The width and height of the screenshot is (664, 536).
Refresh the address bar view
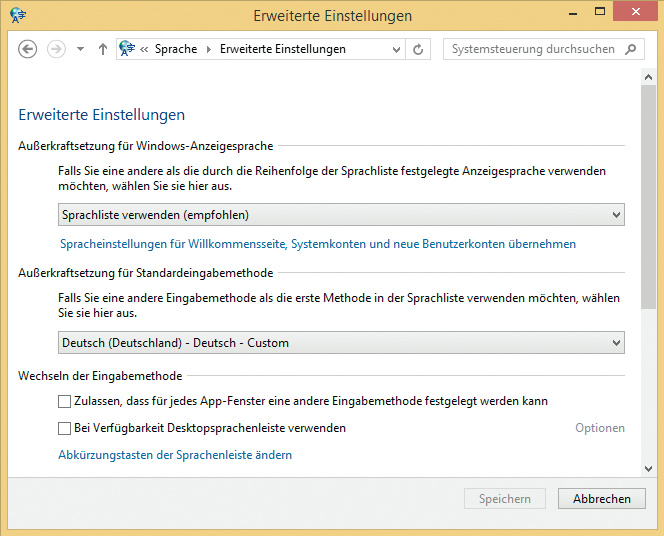pyautogui.click(x=418, y=49)
